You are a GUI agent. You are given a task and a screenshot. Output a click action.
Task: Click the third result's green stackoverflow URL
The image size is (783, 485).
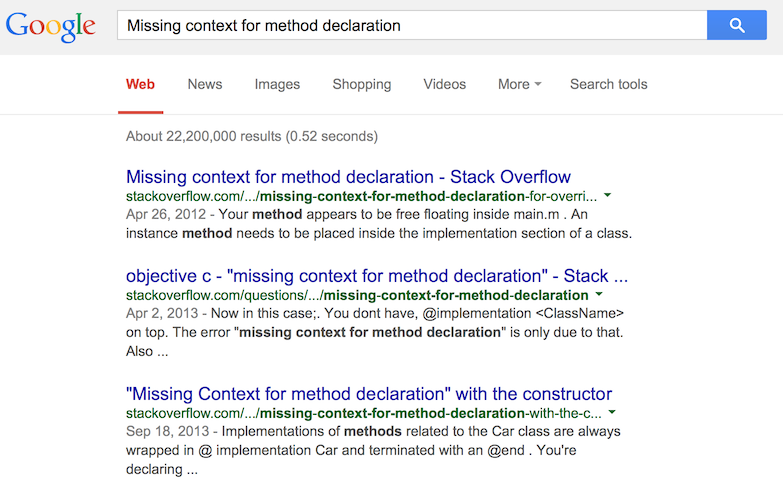pos(364,412)
